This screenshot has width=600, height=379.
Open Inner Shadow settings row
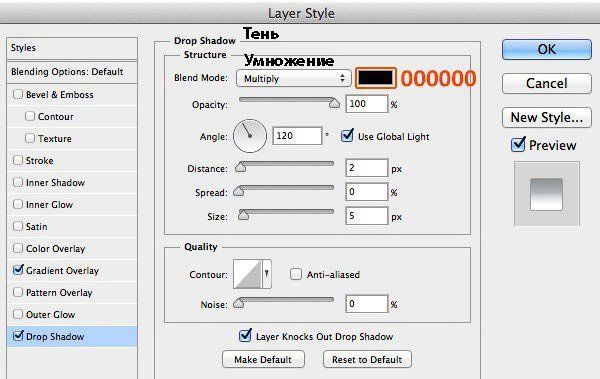point(72,183)
